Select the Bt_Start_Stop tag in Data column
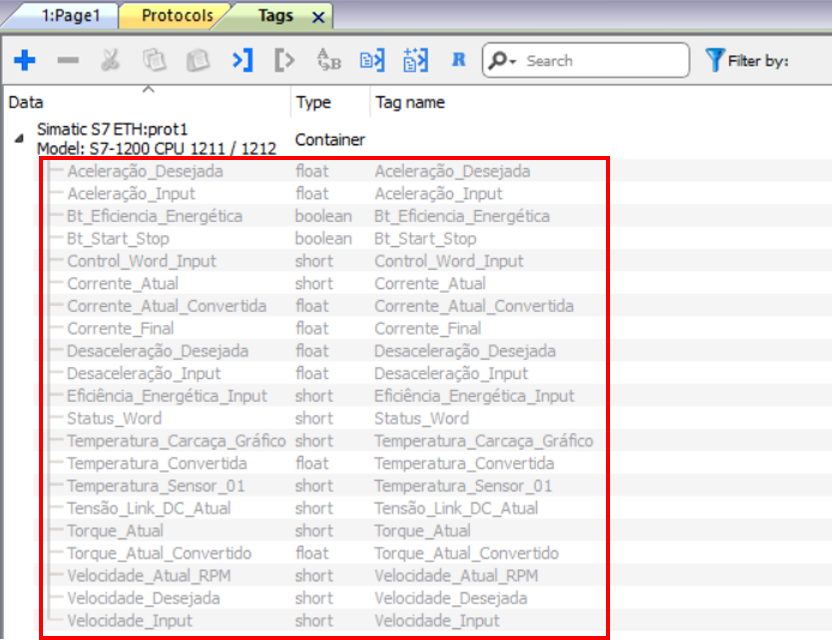The width and height of the screenshot is (833, 640). click(118, 239)
